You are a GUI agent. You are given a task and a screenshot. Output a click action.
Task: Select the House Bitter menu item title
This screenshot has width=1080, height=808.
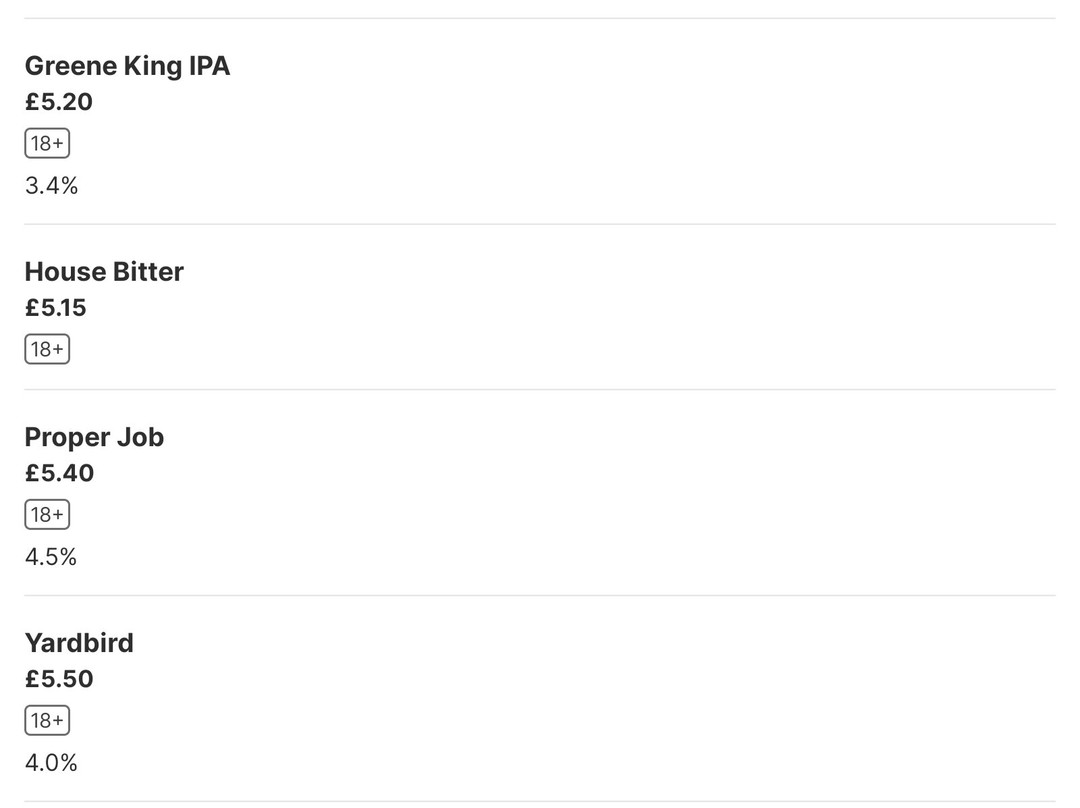(x=104, y=272)
